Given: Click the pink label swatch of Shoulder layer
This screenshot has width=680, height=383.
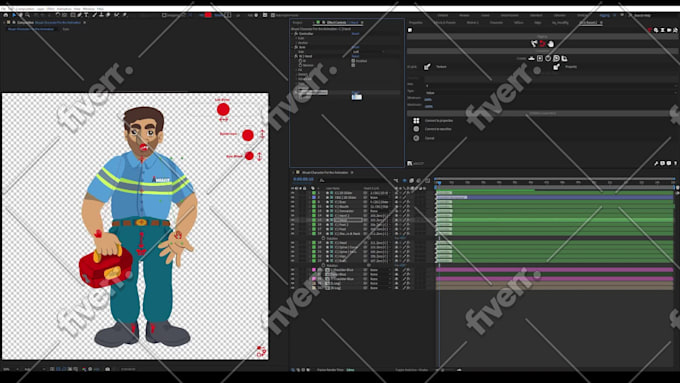Looking at the screenshot, I should click(314, 270).
